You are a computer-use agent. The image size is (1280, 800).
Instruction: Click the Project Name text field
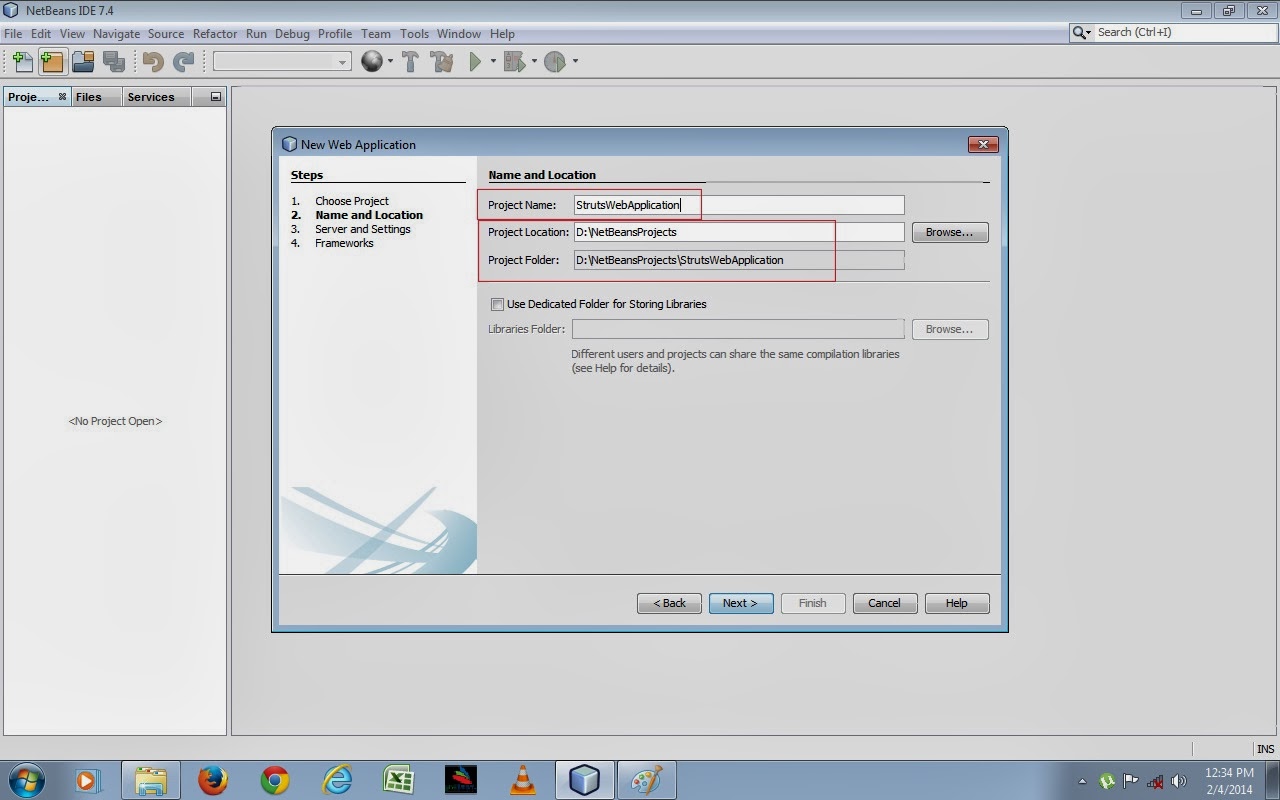click(x=738, y=205)
